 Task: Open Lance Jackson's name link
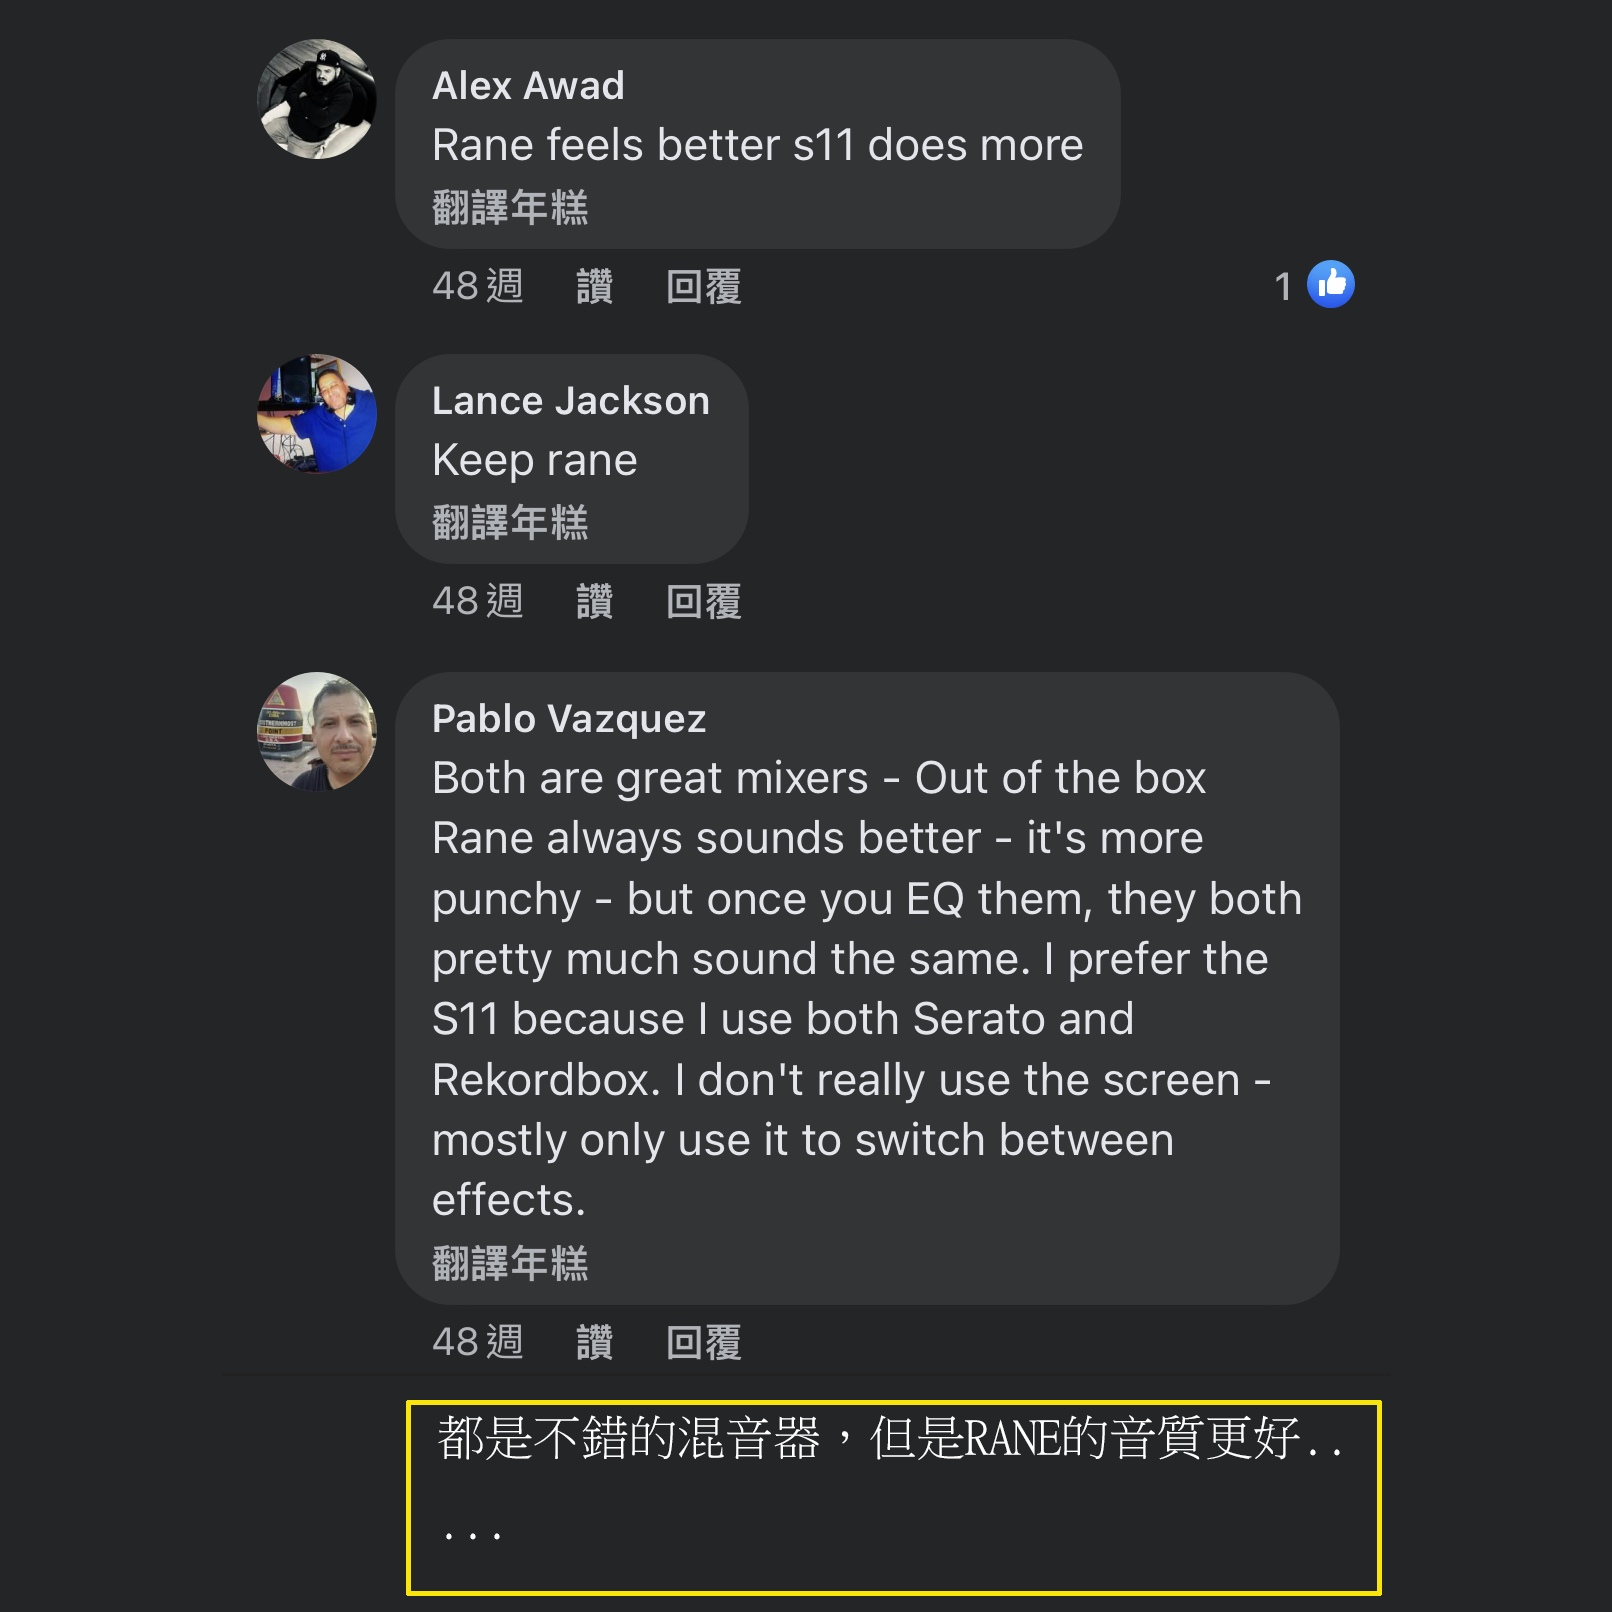click(x=571, y=401)
